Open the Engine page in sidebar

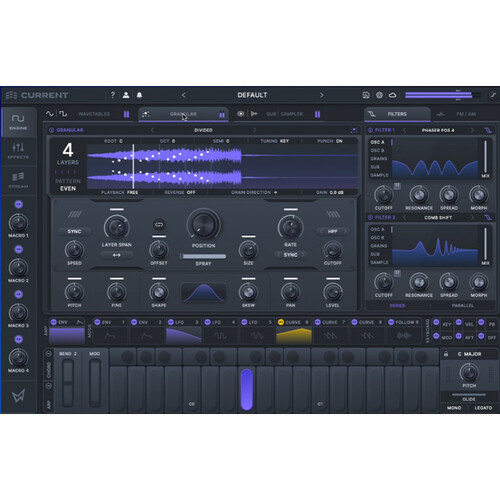click(x=18, y=122)
